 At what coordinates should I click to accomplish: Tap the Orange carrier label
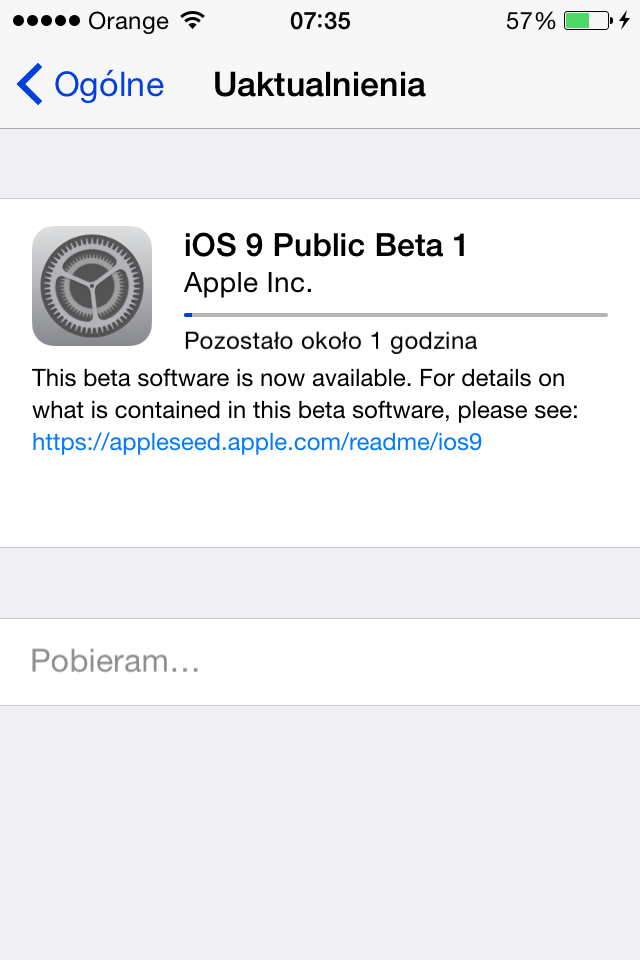point(128,21)
